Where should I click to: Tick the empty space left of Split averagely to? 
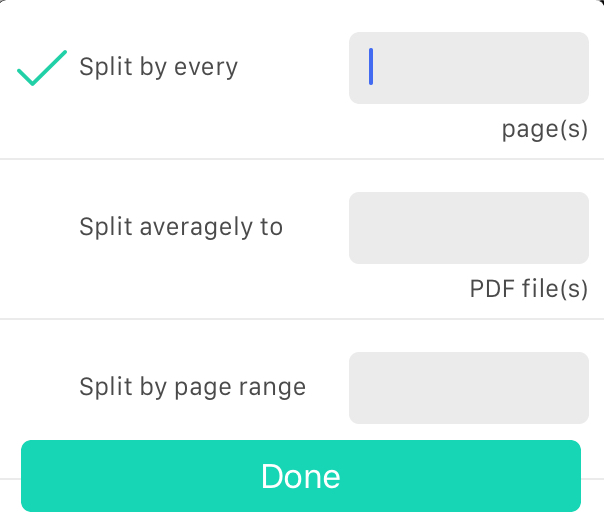(42, 228)
